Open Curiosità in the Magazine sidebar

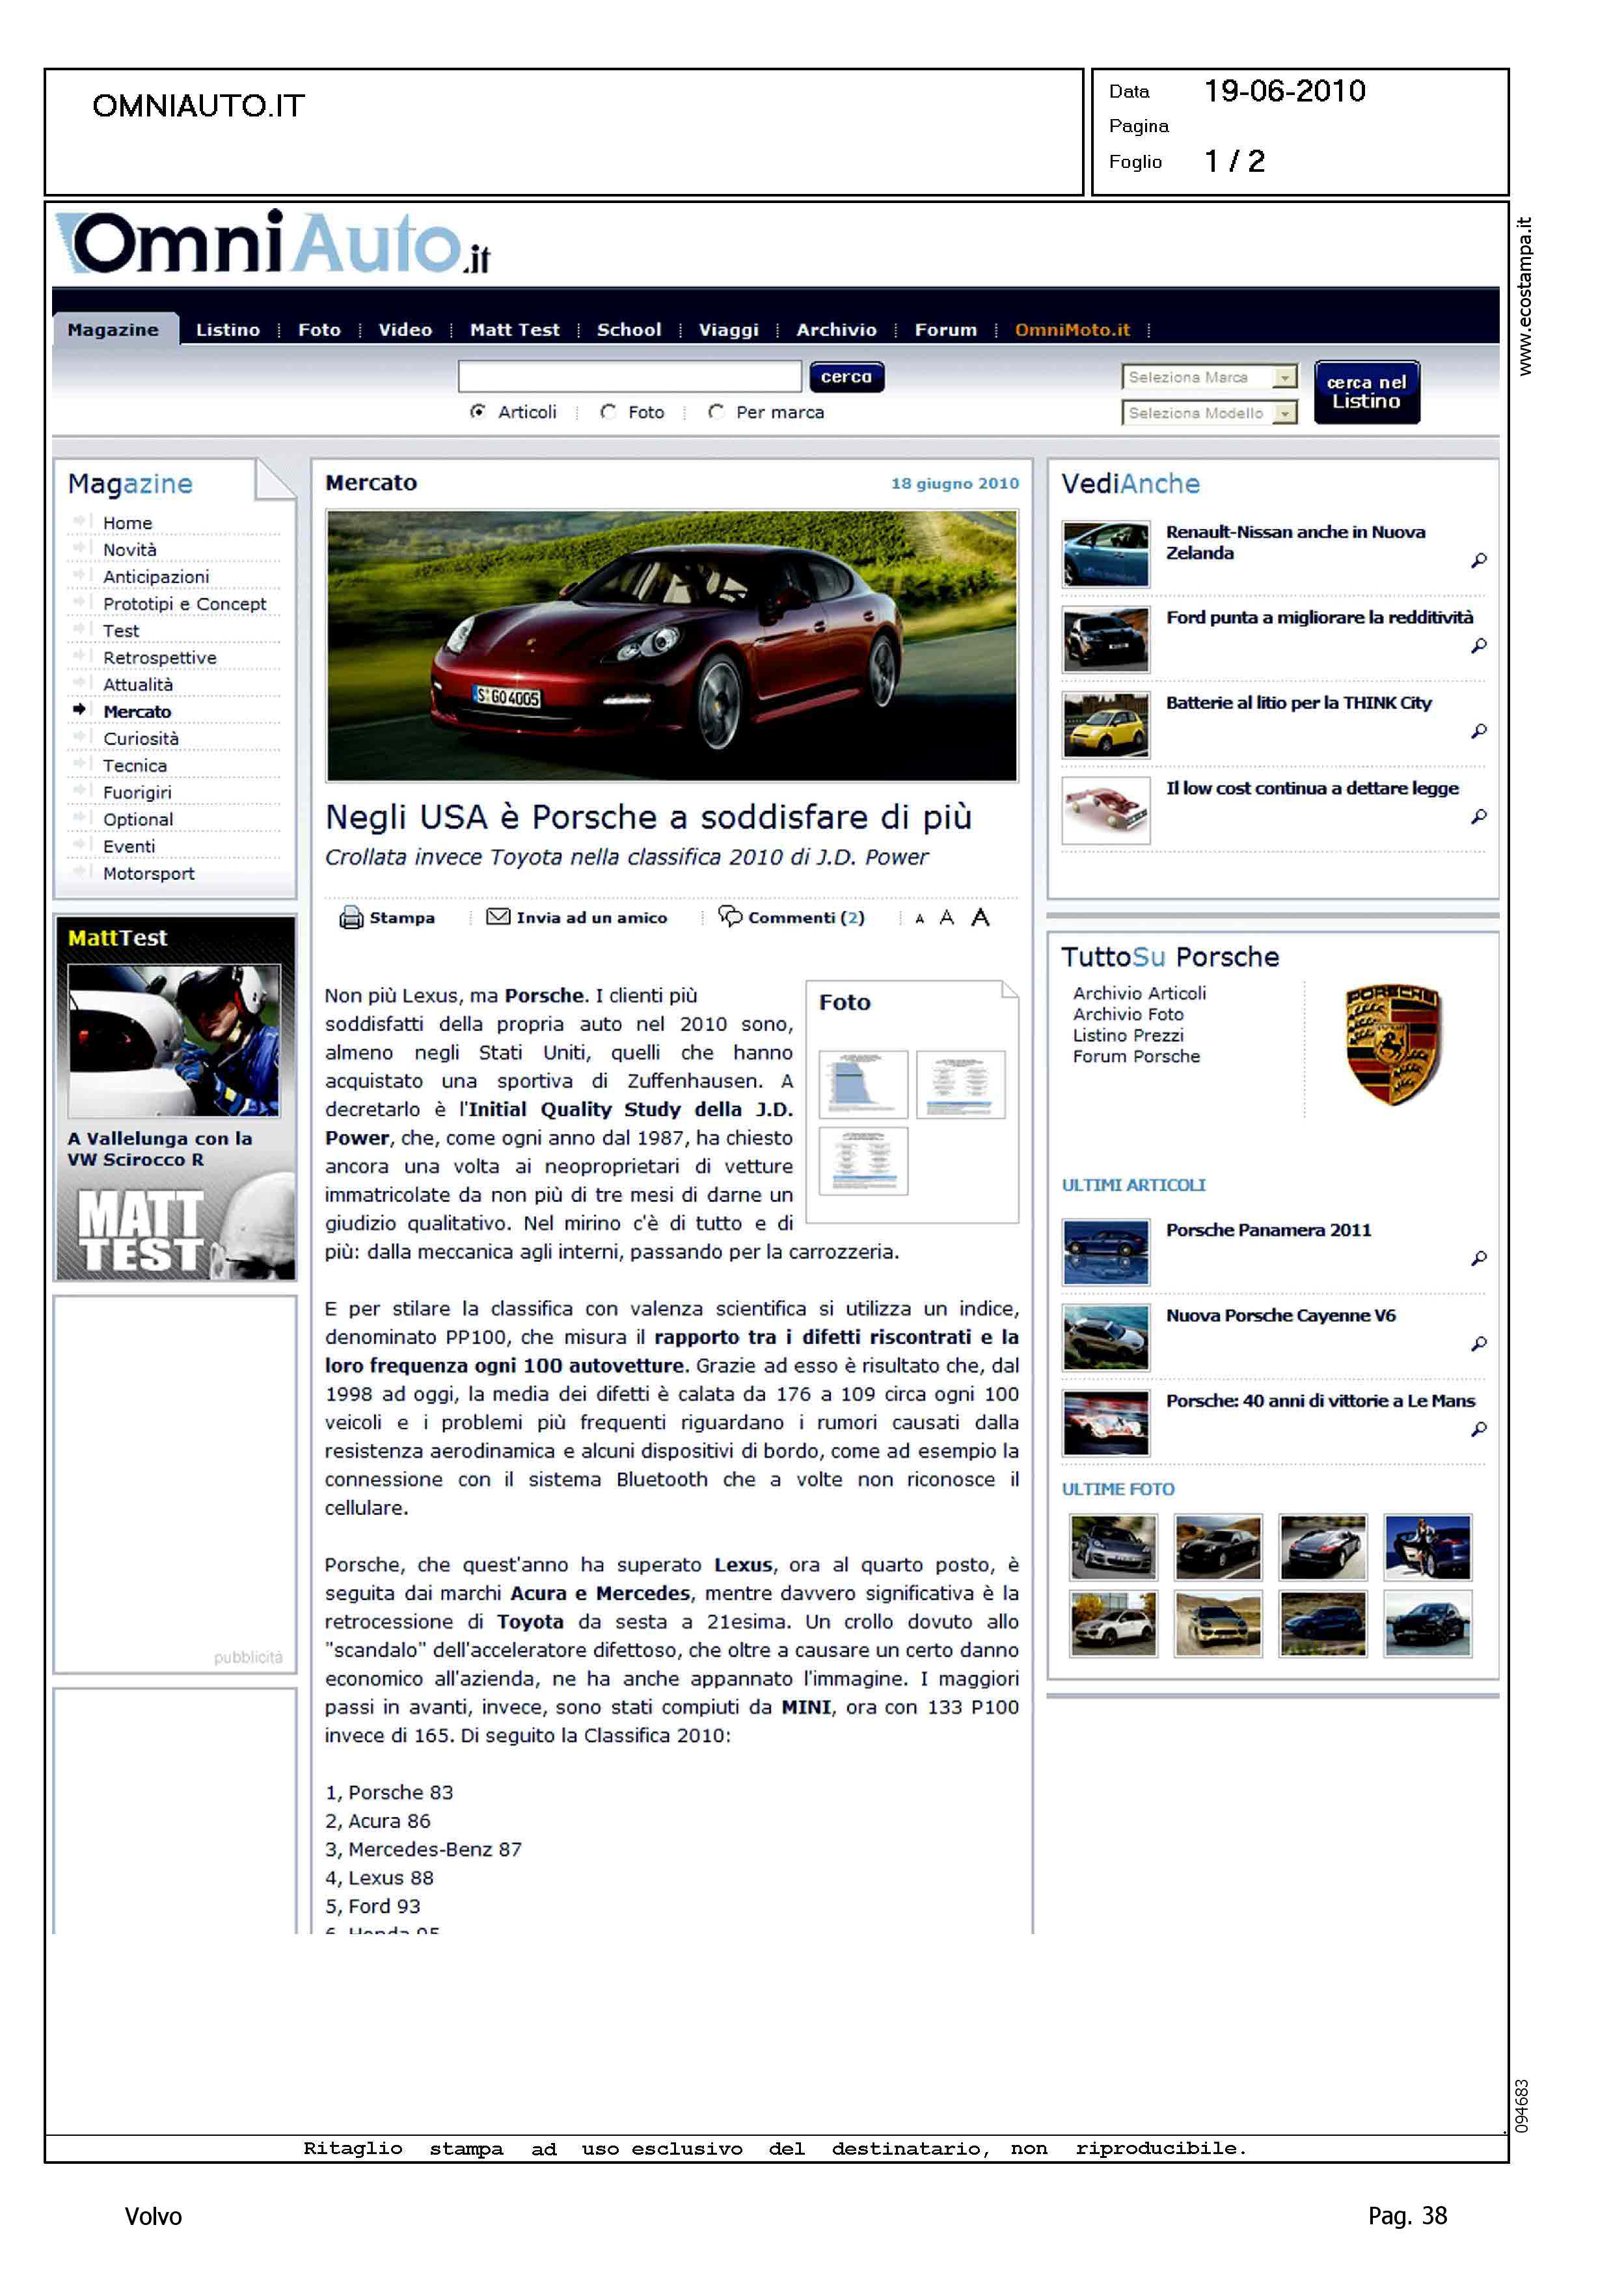(140, 738)
